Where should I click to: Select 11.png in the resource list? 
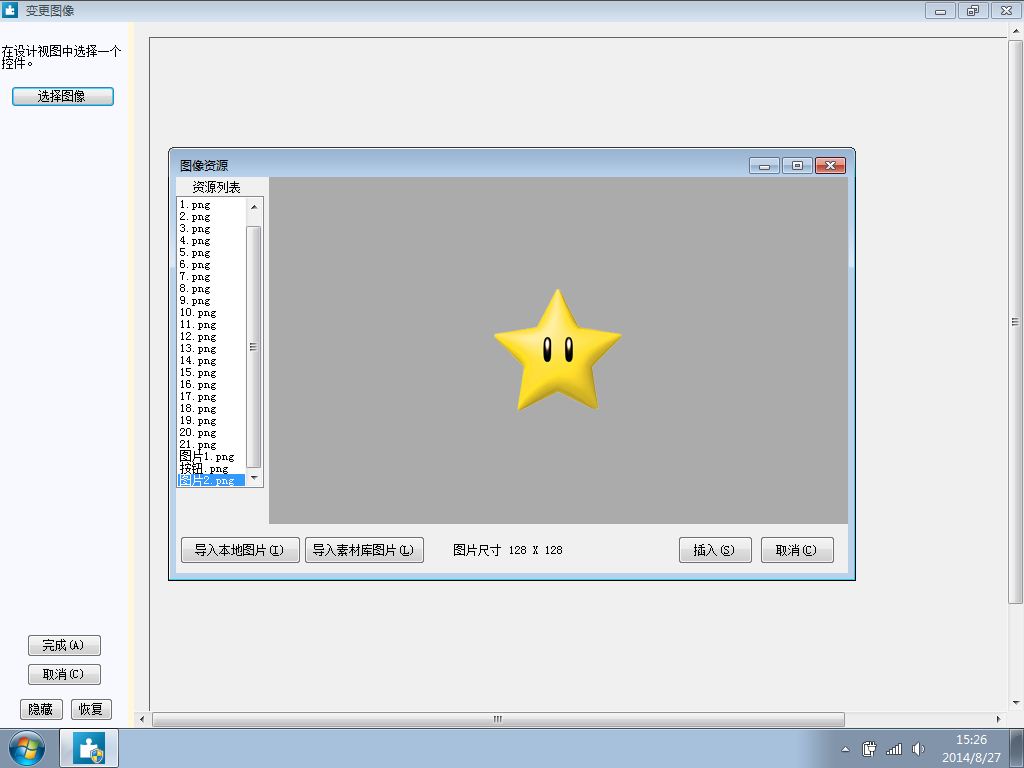coord(211,324)
